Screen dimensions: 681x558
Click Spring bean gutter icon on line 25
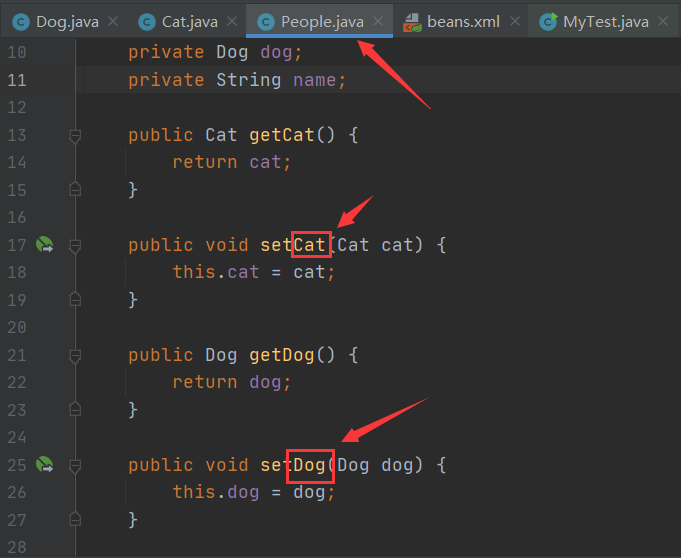point(45,465)
